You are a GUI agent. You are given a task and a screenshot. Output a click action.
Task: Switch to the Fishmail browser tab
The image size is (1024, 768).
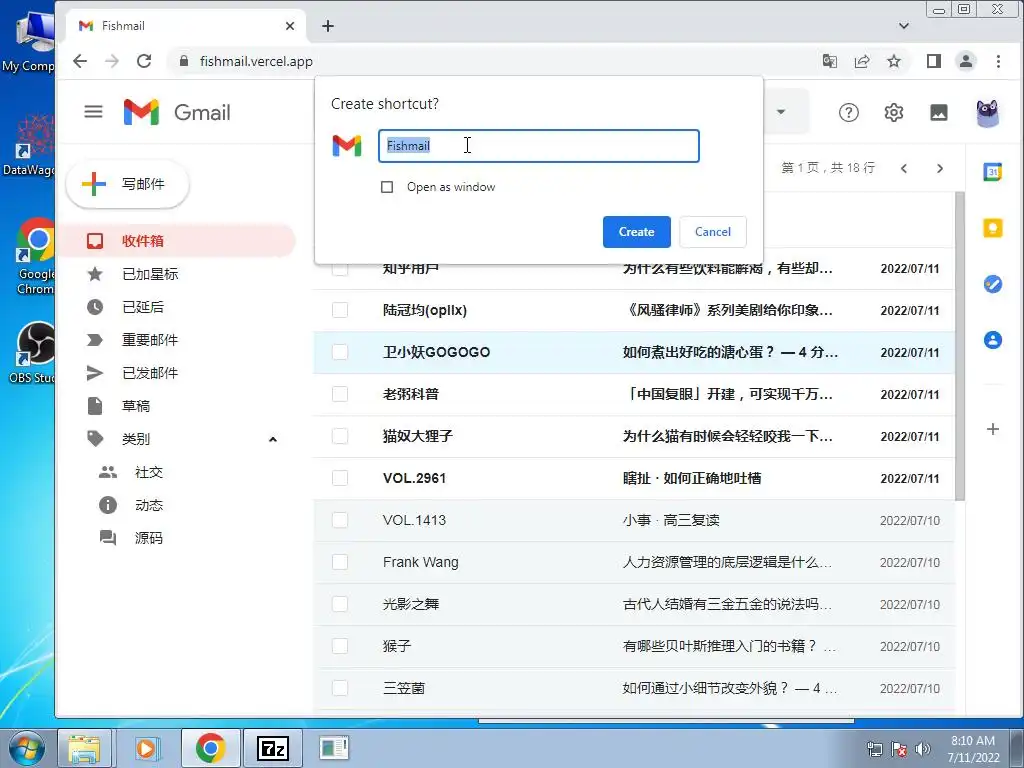click(x=186, y=26)
